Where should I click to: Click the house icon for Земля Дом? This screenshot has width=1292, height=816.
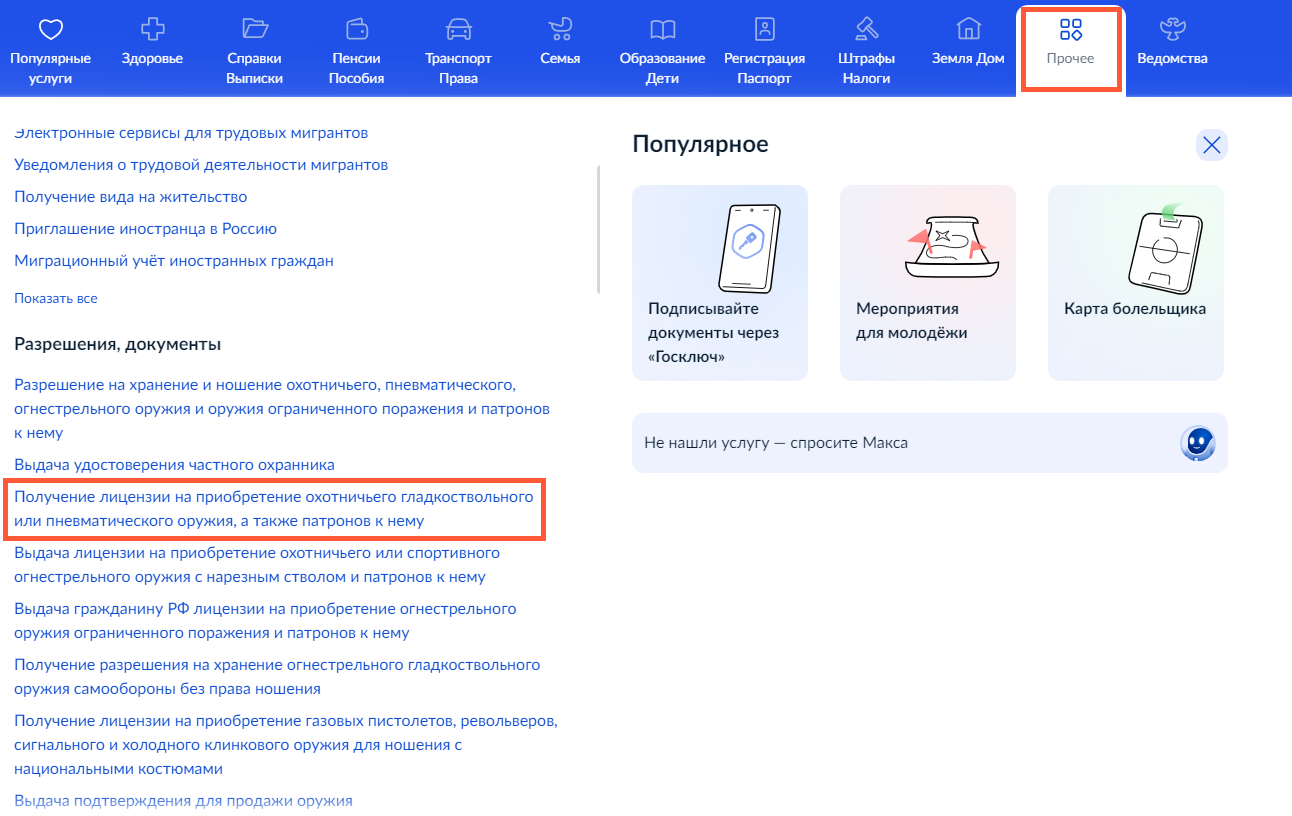pos(968,29)
